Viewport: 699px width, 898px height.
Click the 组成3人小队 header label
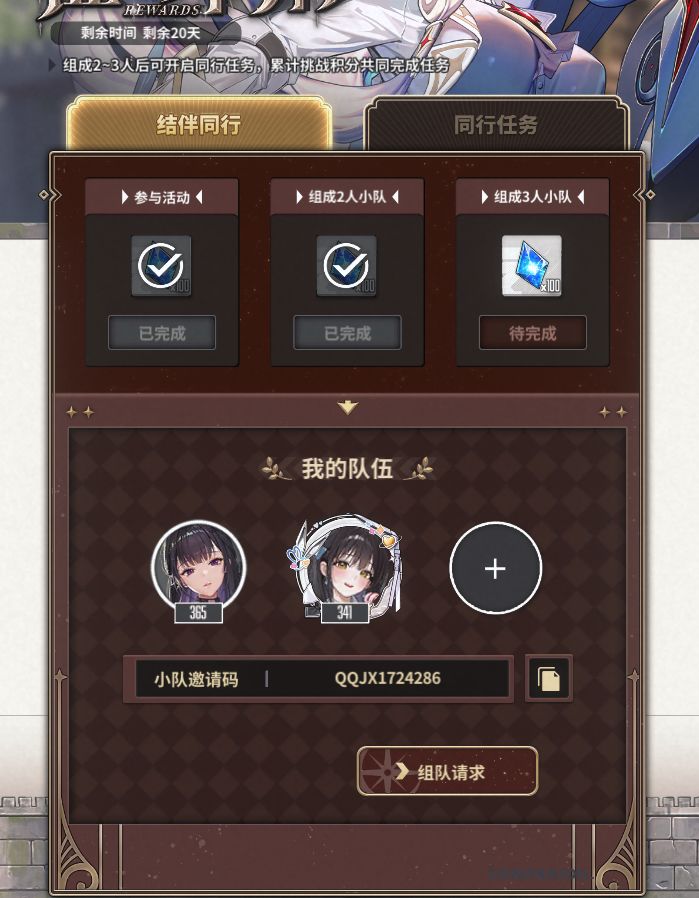pos(532,197)
